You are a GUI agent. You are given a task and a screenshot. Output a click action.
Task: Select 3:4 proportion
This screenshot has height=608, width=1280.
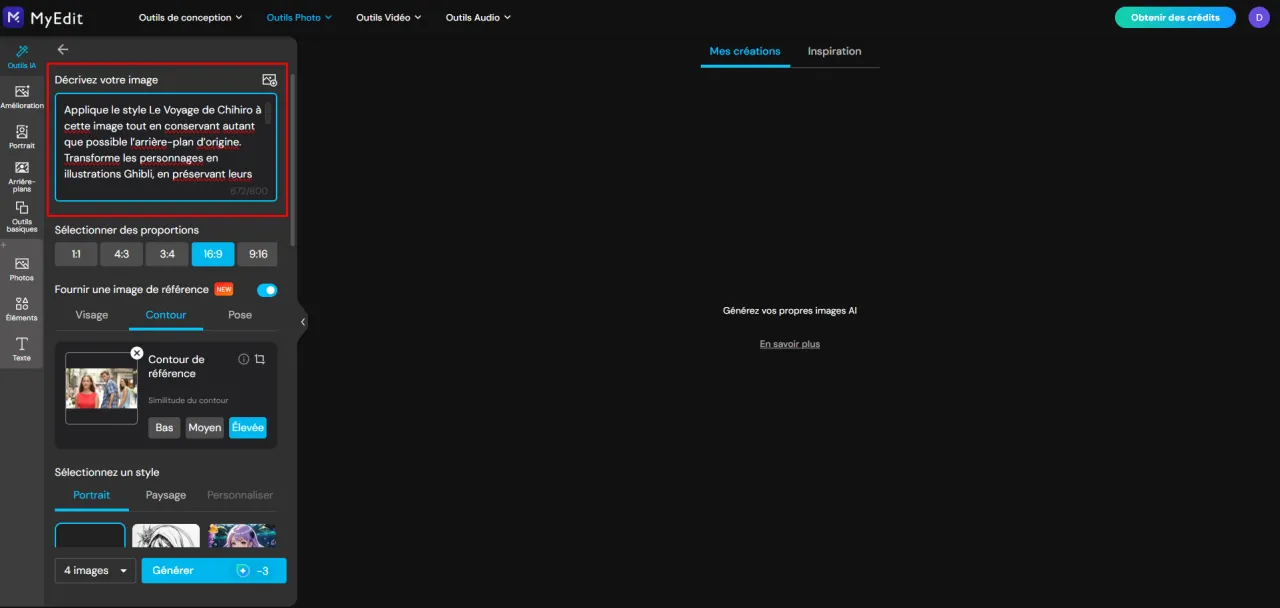167,254
